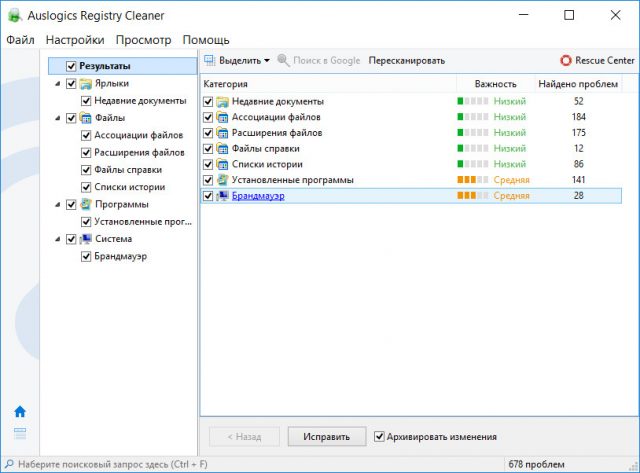
Task: Open the Брандмауэр link in results
Action: (258, 196)
